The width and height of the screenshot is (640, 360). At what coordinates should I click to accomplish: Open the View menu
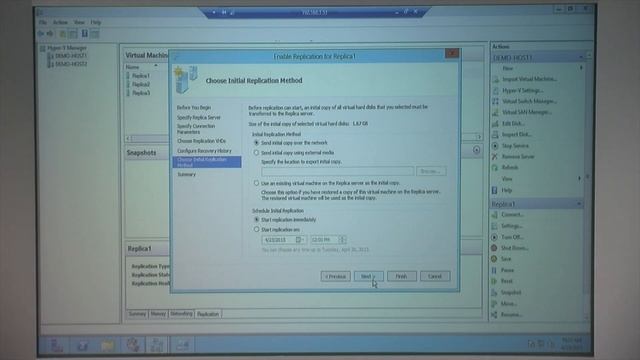pyautogui.click(x=79, y=22)
